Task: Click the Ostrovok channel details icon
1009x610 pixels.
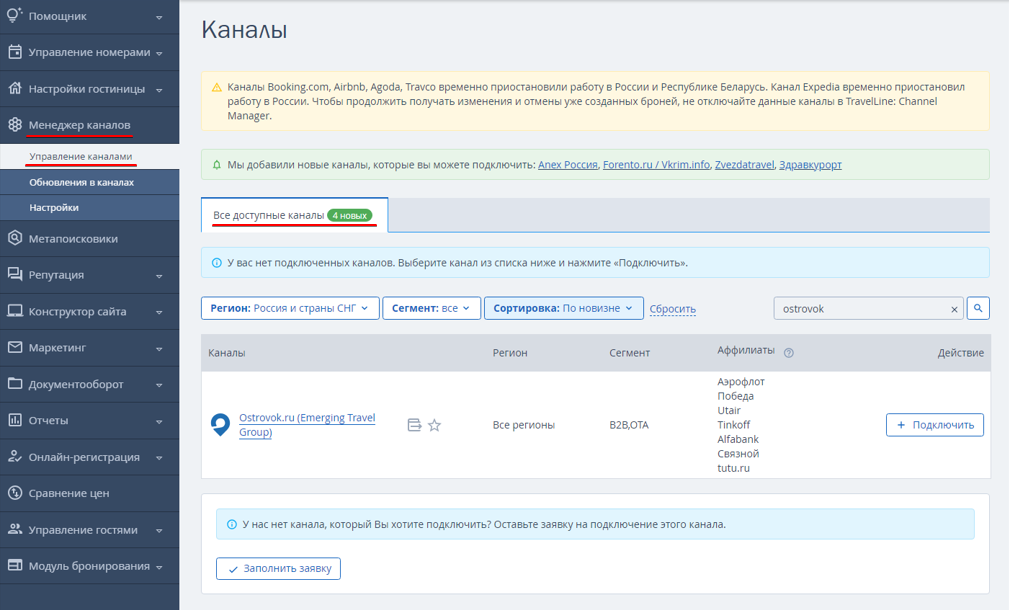Action: tap(414, 425)
